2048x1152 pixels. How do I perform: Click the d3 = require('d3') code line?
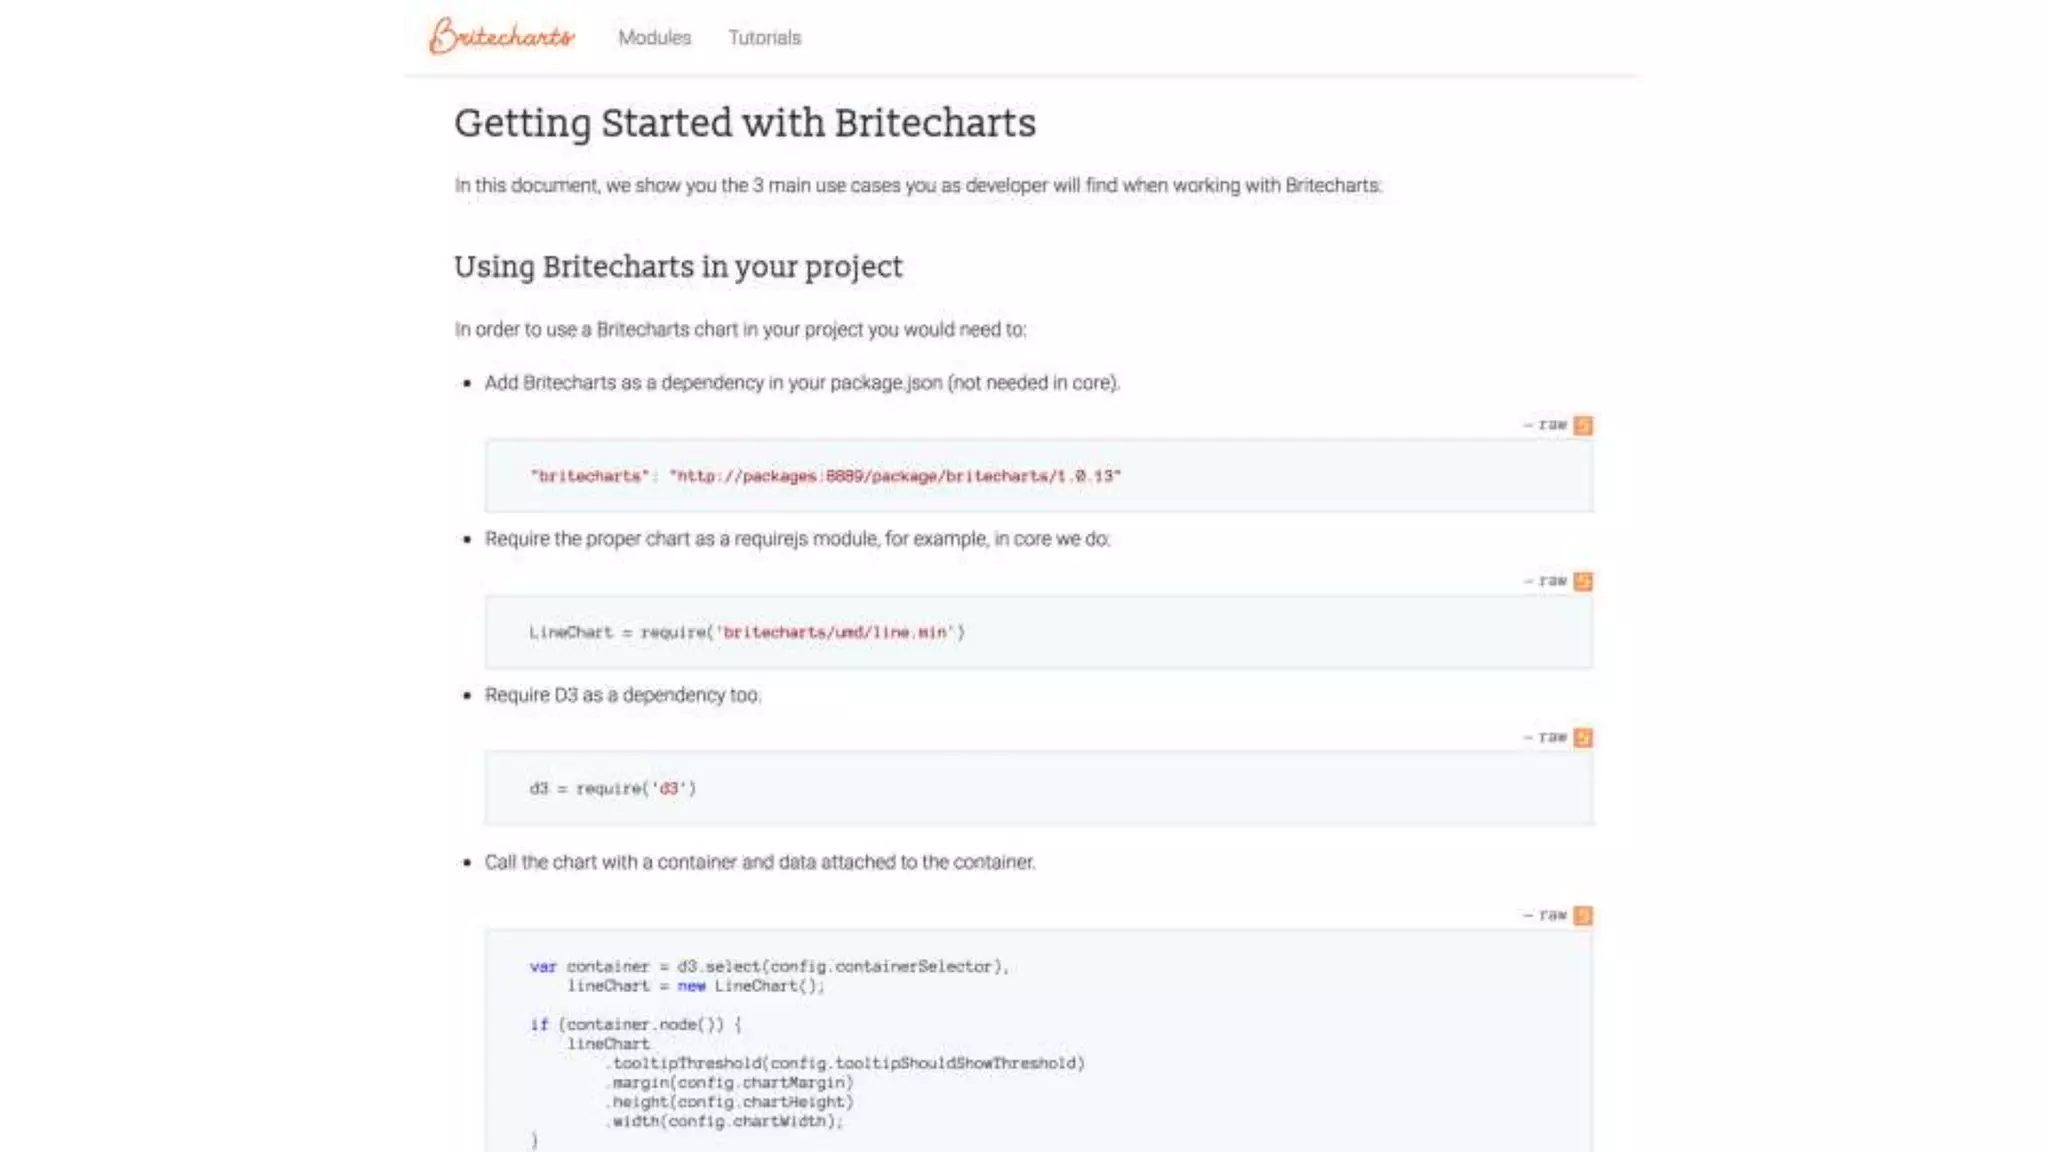613,788
